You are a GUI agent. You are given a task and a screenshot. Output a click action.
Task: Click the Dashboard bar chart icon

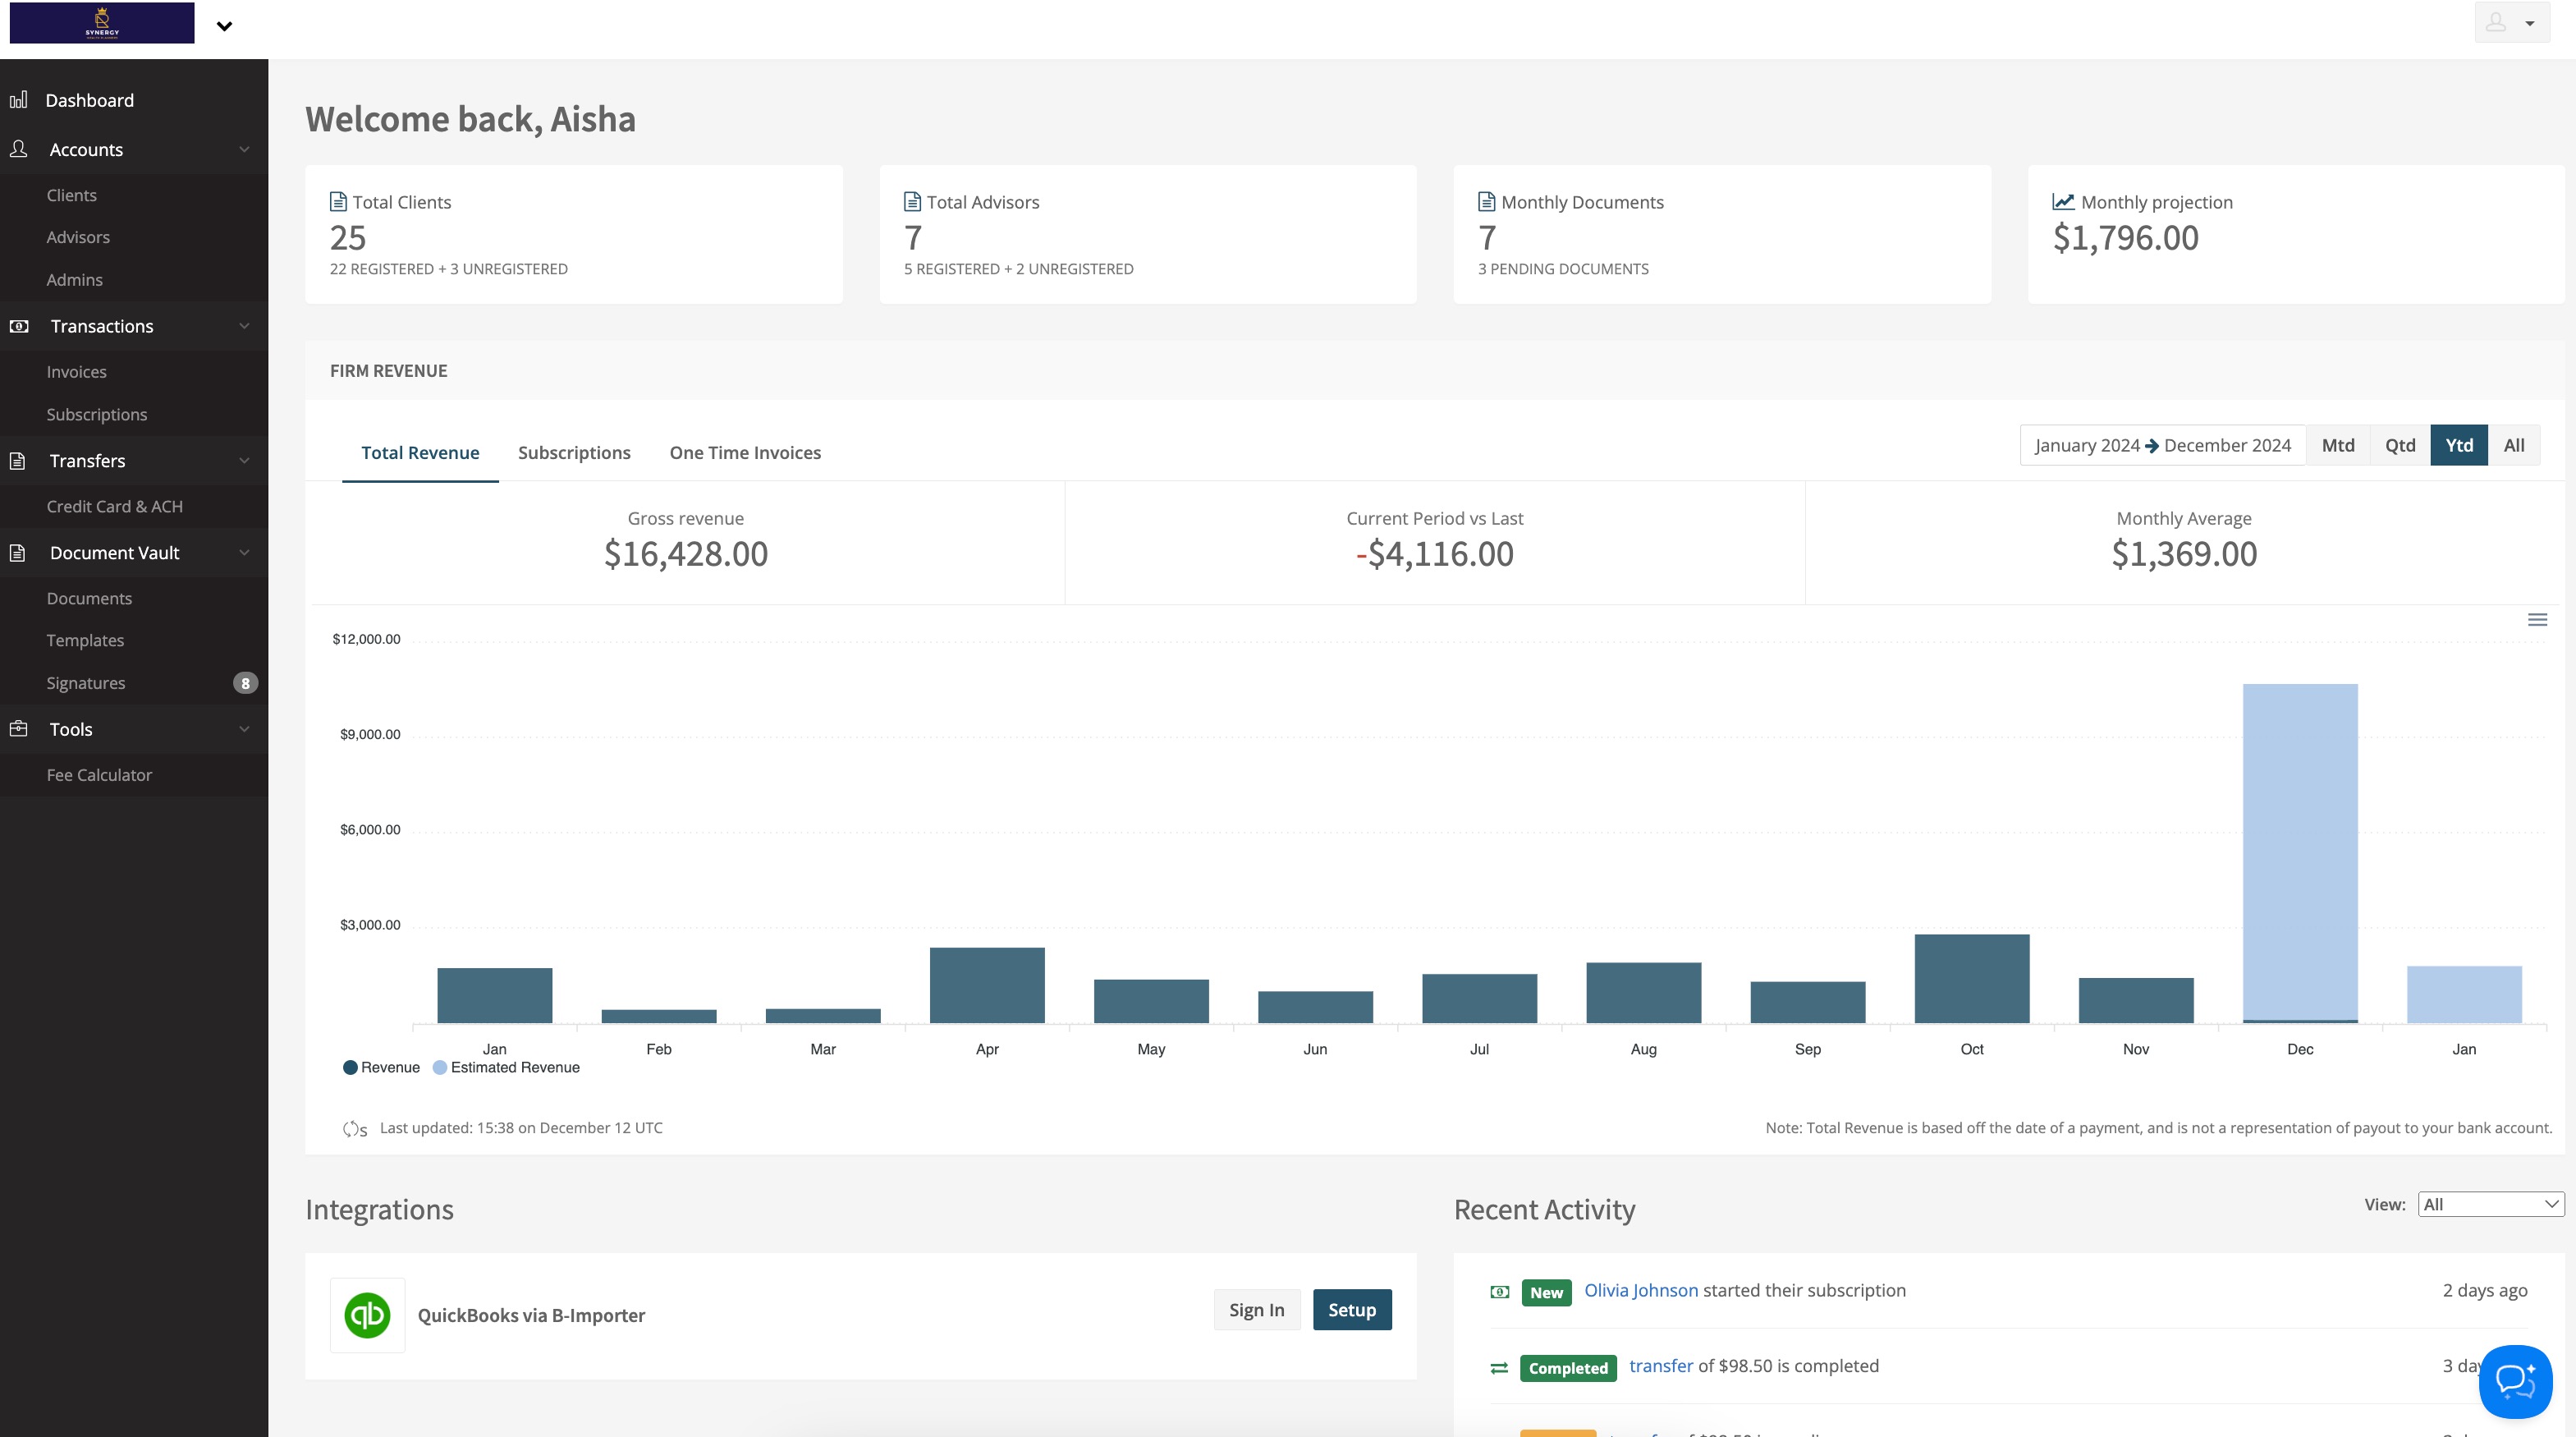click(x=18, y=100)
